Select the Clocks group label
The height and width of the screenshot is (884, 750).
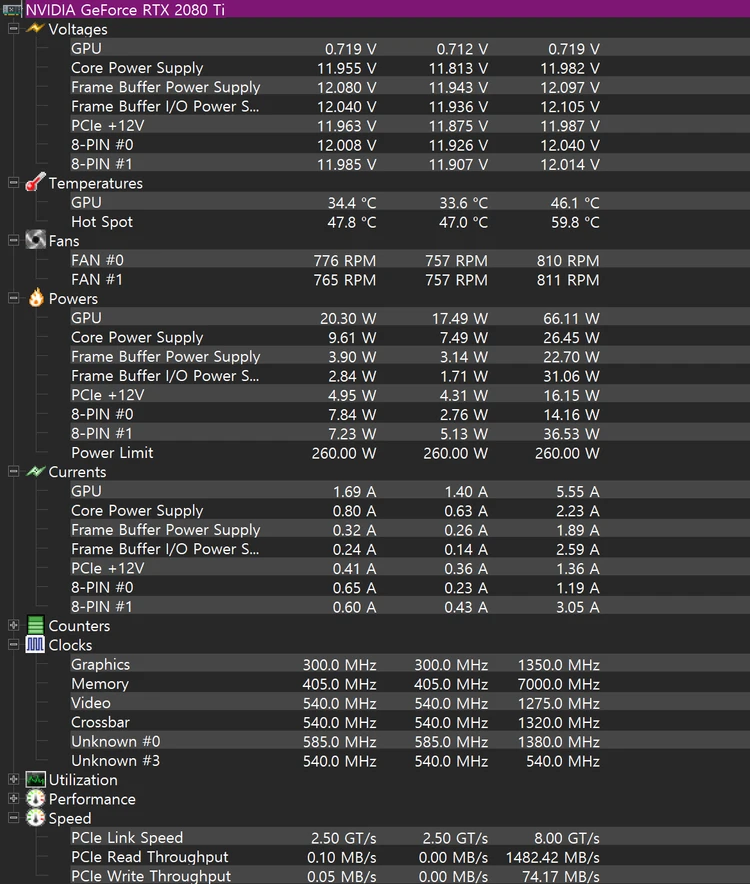pos(70,645)
